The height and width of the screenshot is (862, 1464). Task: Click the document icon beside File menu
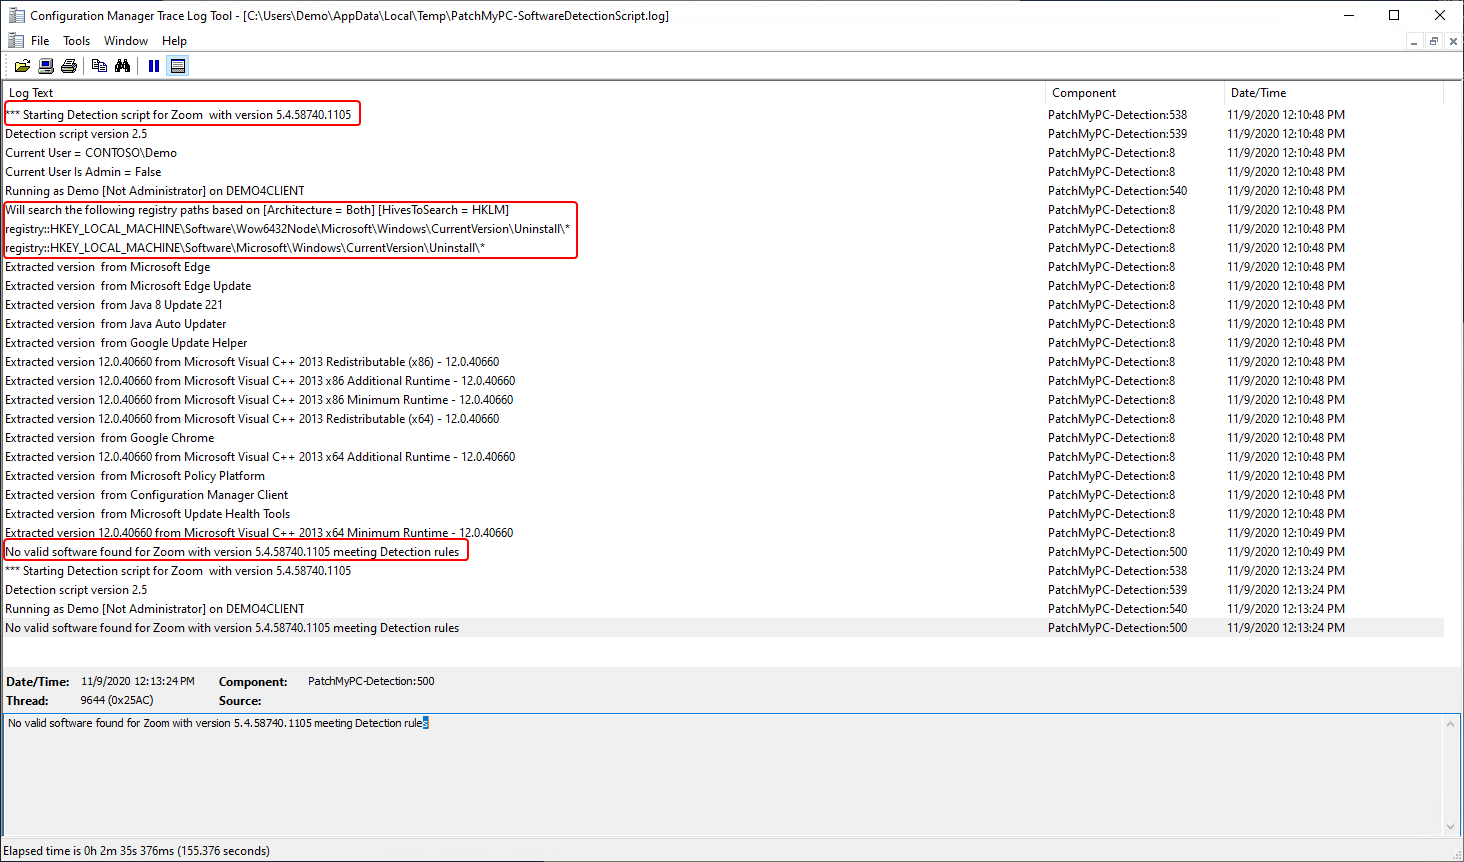[15, 41]
